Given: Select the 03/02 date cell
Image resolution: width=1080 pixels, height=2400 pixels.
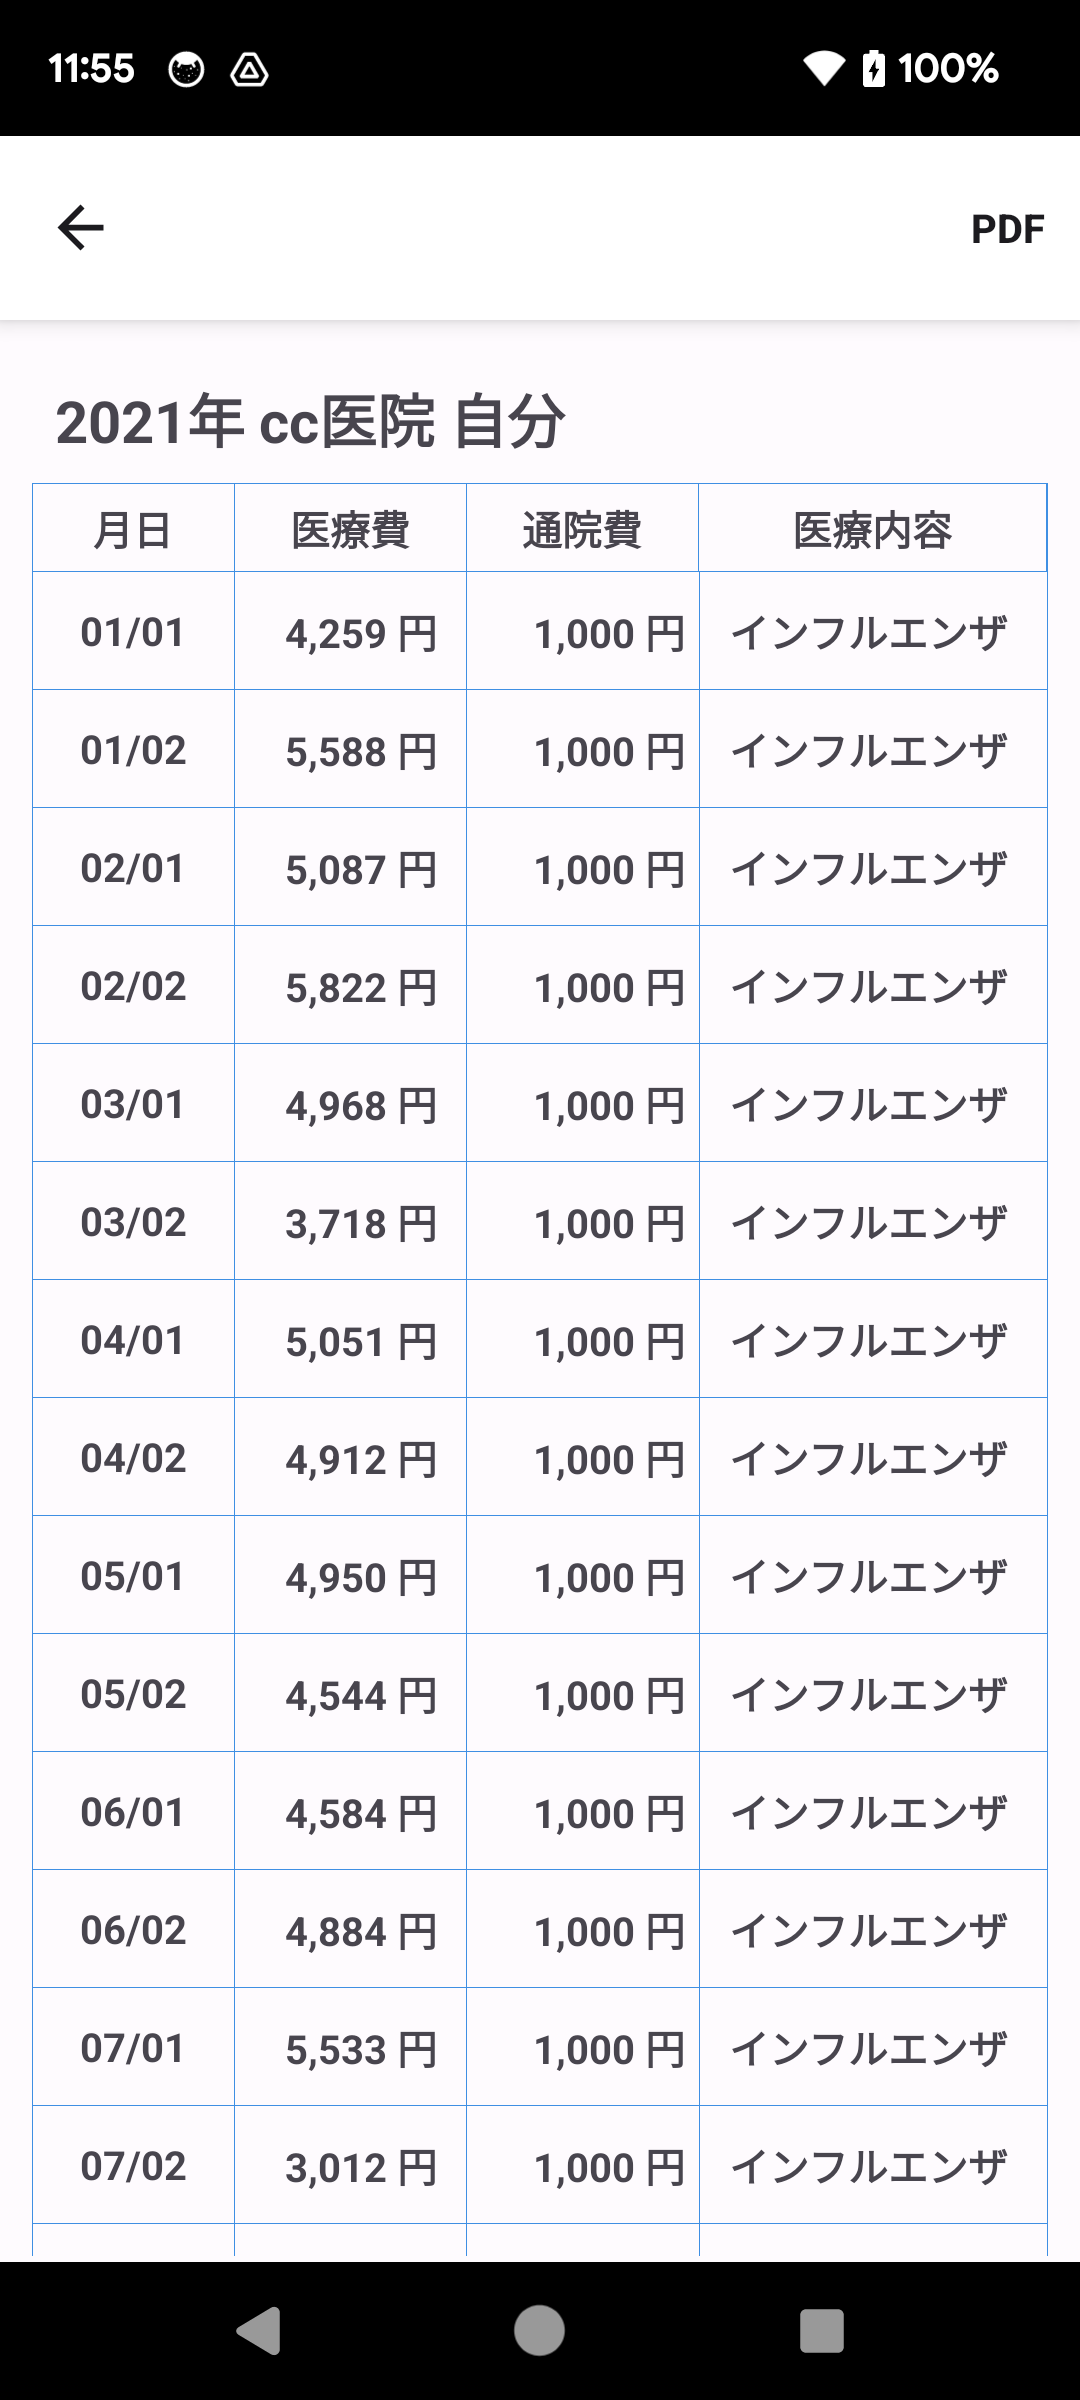Looking at the screenshot, I should 133,1222.
